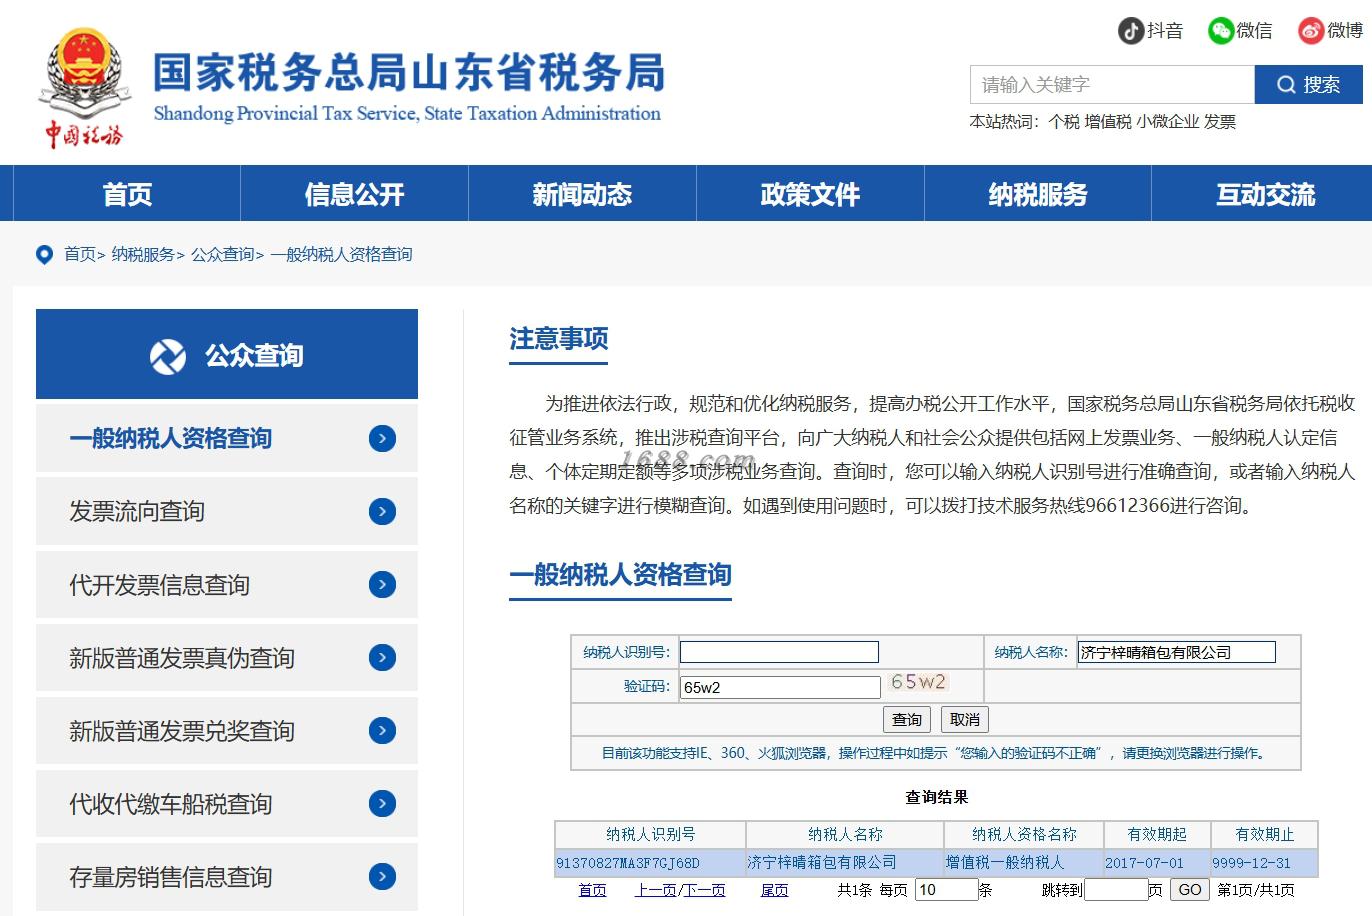Click arrow icon beside 一般纳税人资格查询
1372x916 pixels.
[x=382, y=438]
